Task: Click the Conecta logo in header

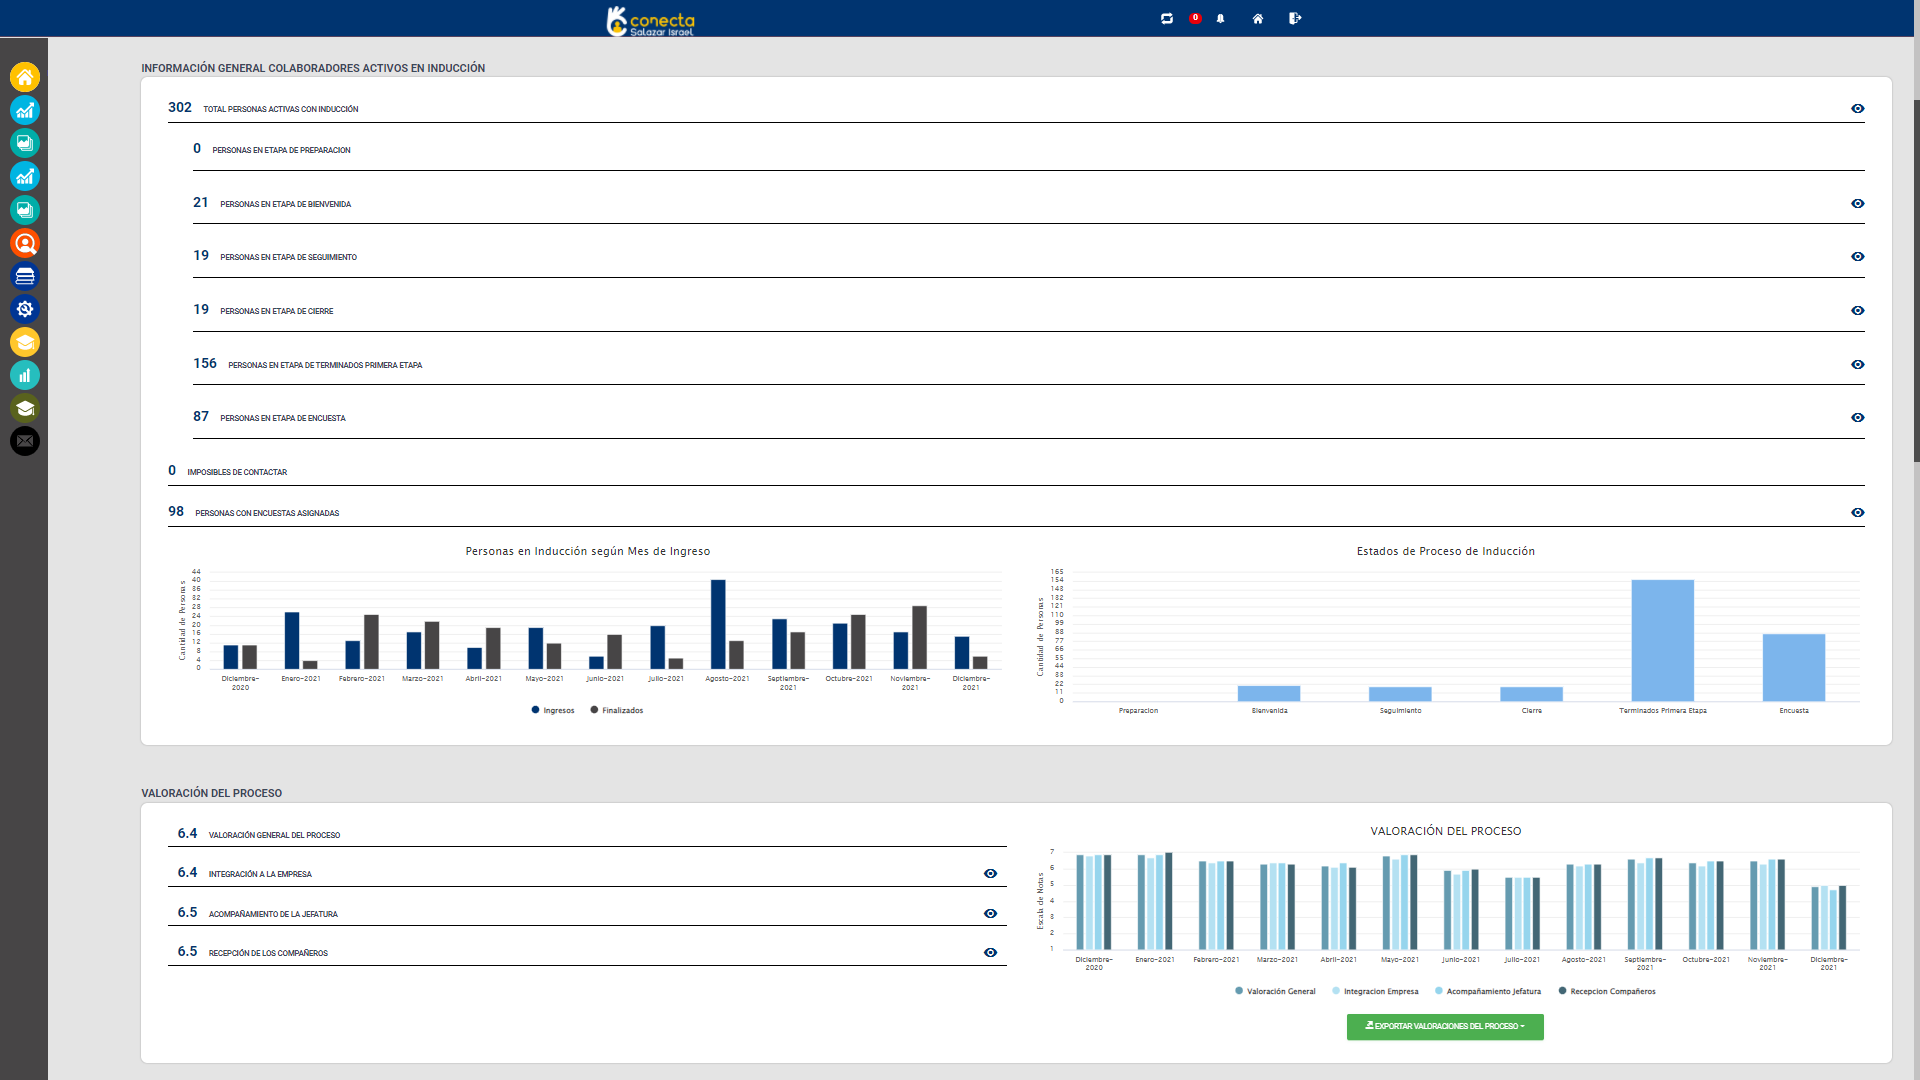Action: (650, 20)
